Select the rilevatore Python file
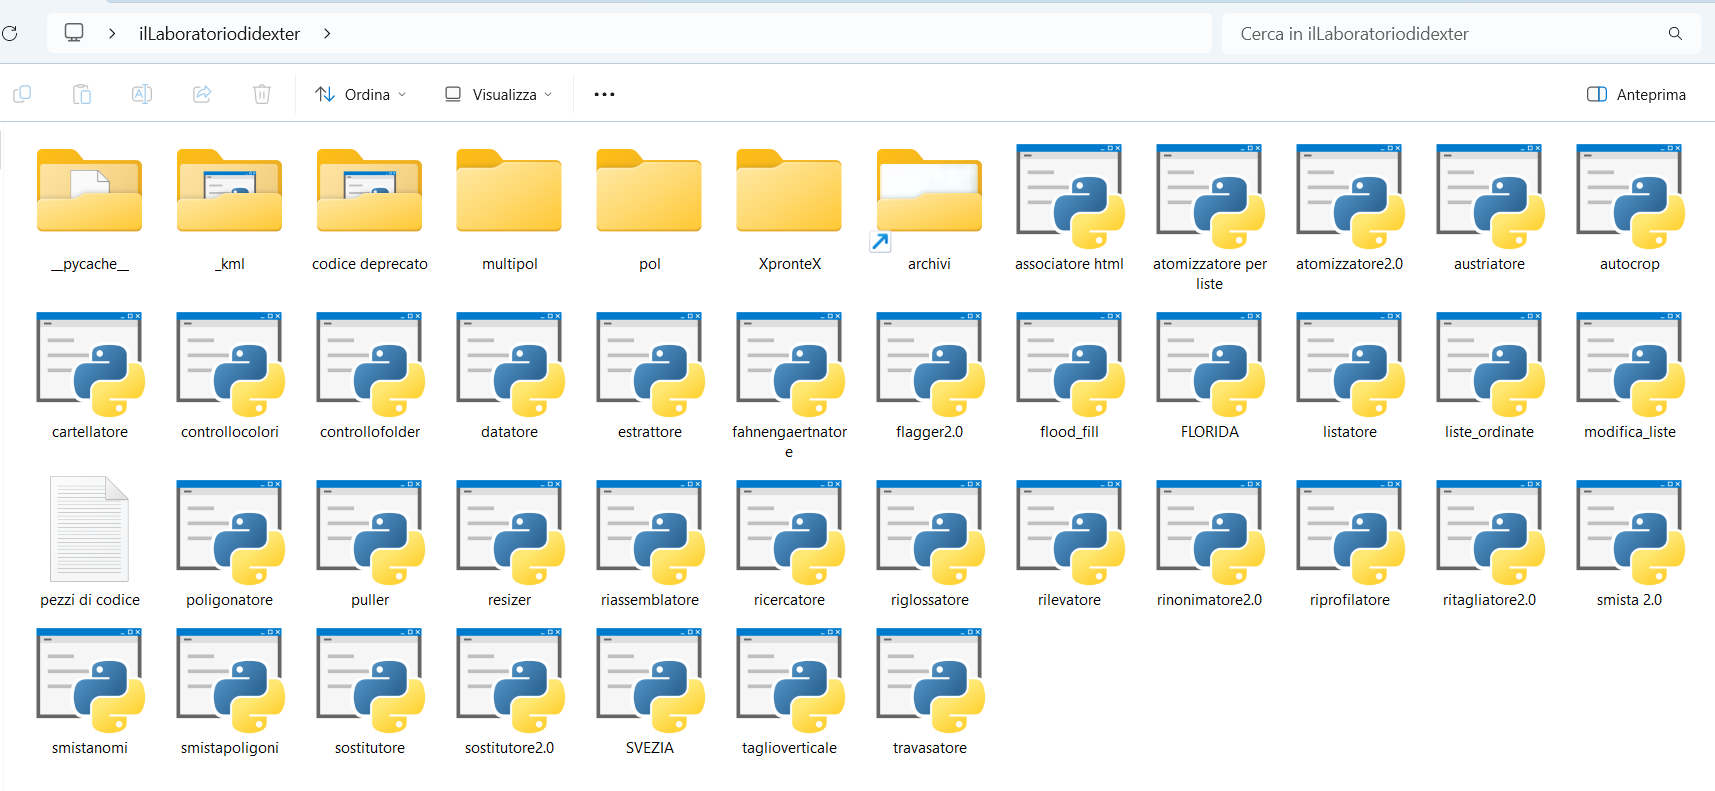Image resolution: width=1715 pixels, height=791 pixels. (x=1070, y=546)
